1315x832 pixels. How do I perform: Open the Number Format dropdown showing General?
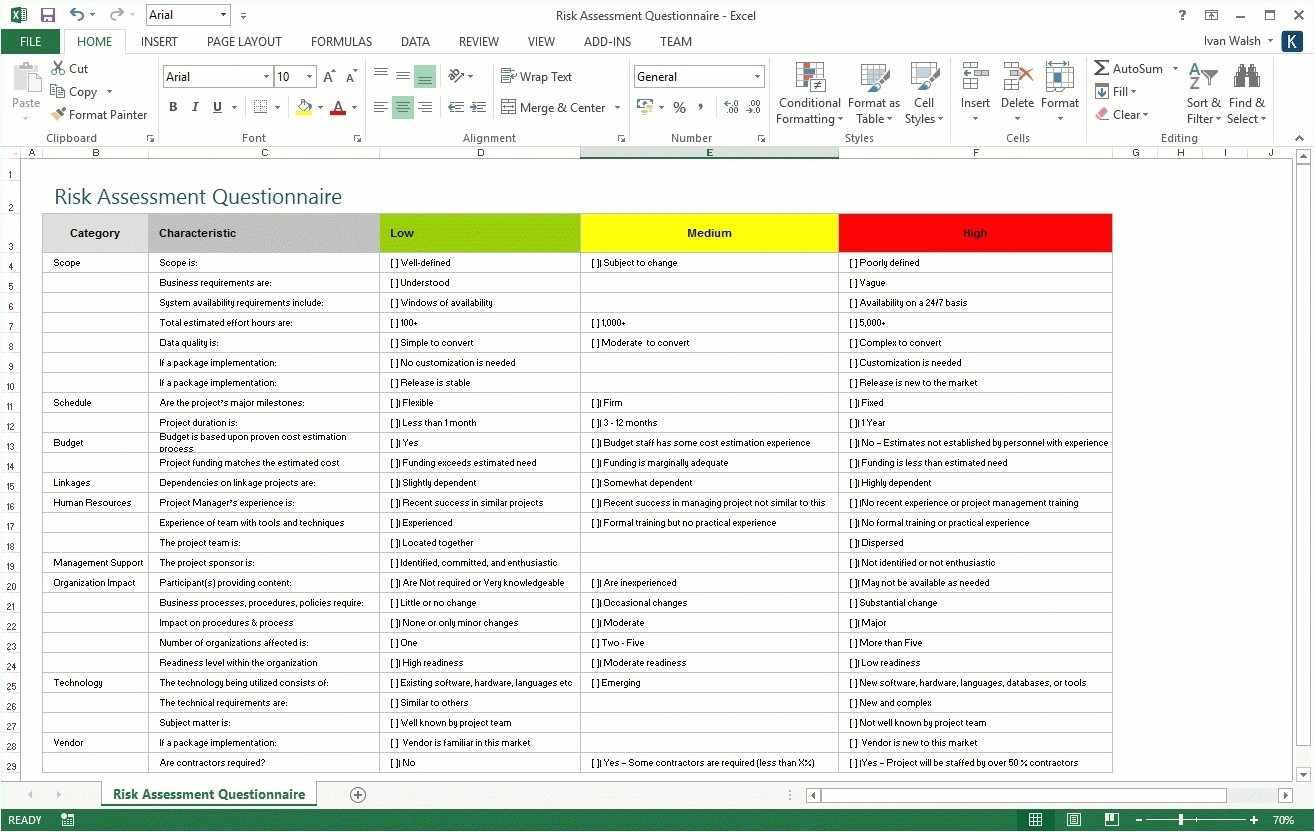pyautogui.click(x=697, y=76)
